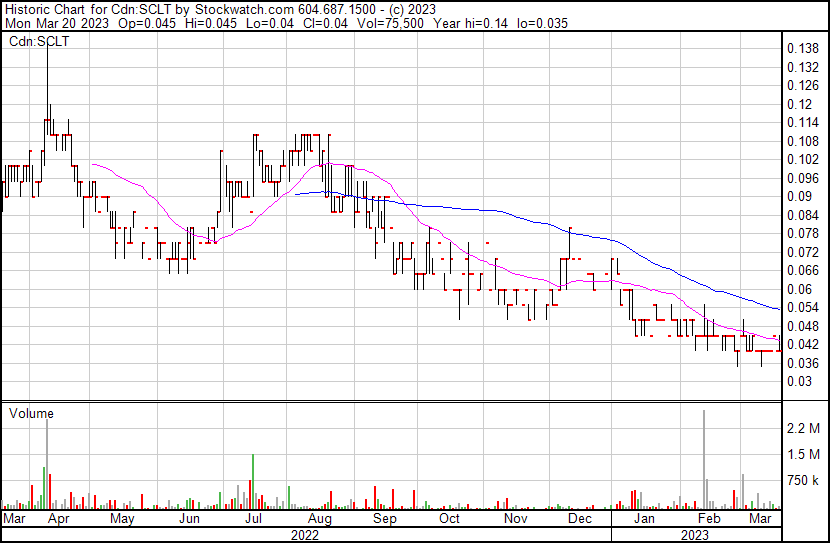Click the 2023 year label
This screenshot has height=543, width=830.
pos(696,534)
